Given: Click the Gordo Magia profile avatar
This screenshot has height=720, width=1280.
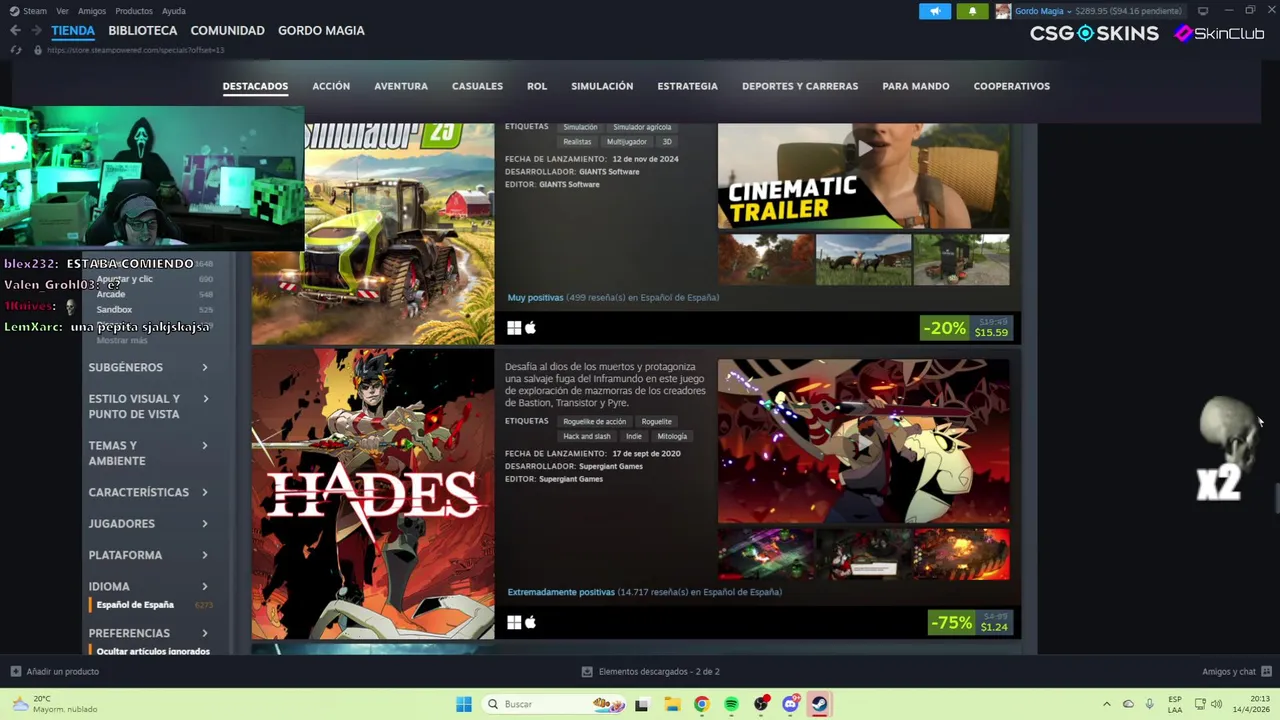Looking at the screenshot, I should [x=1003, y=11].
